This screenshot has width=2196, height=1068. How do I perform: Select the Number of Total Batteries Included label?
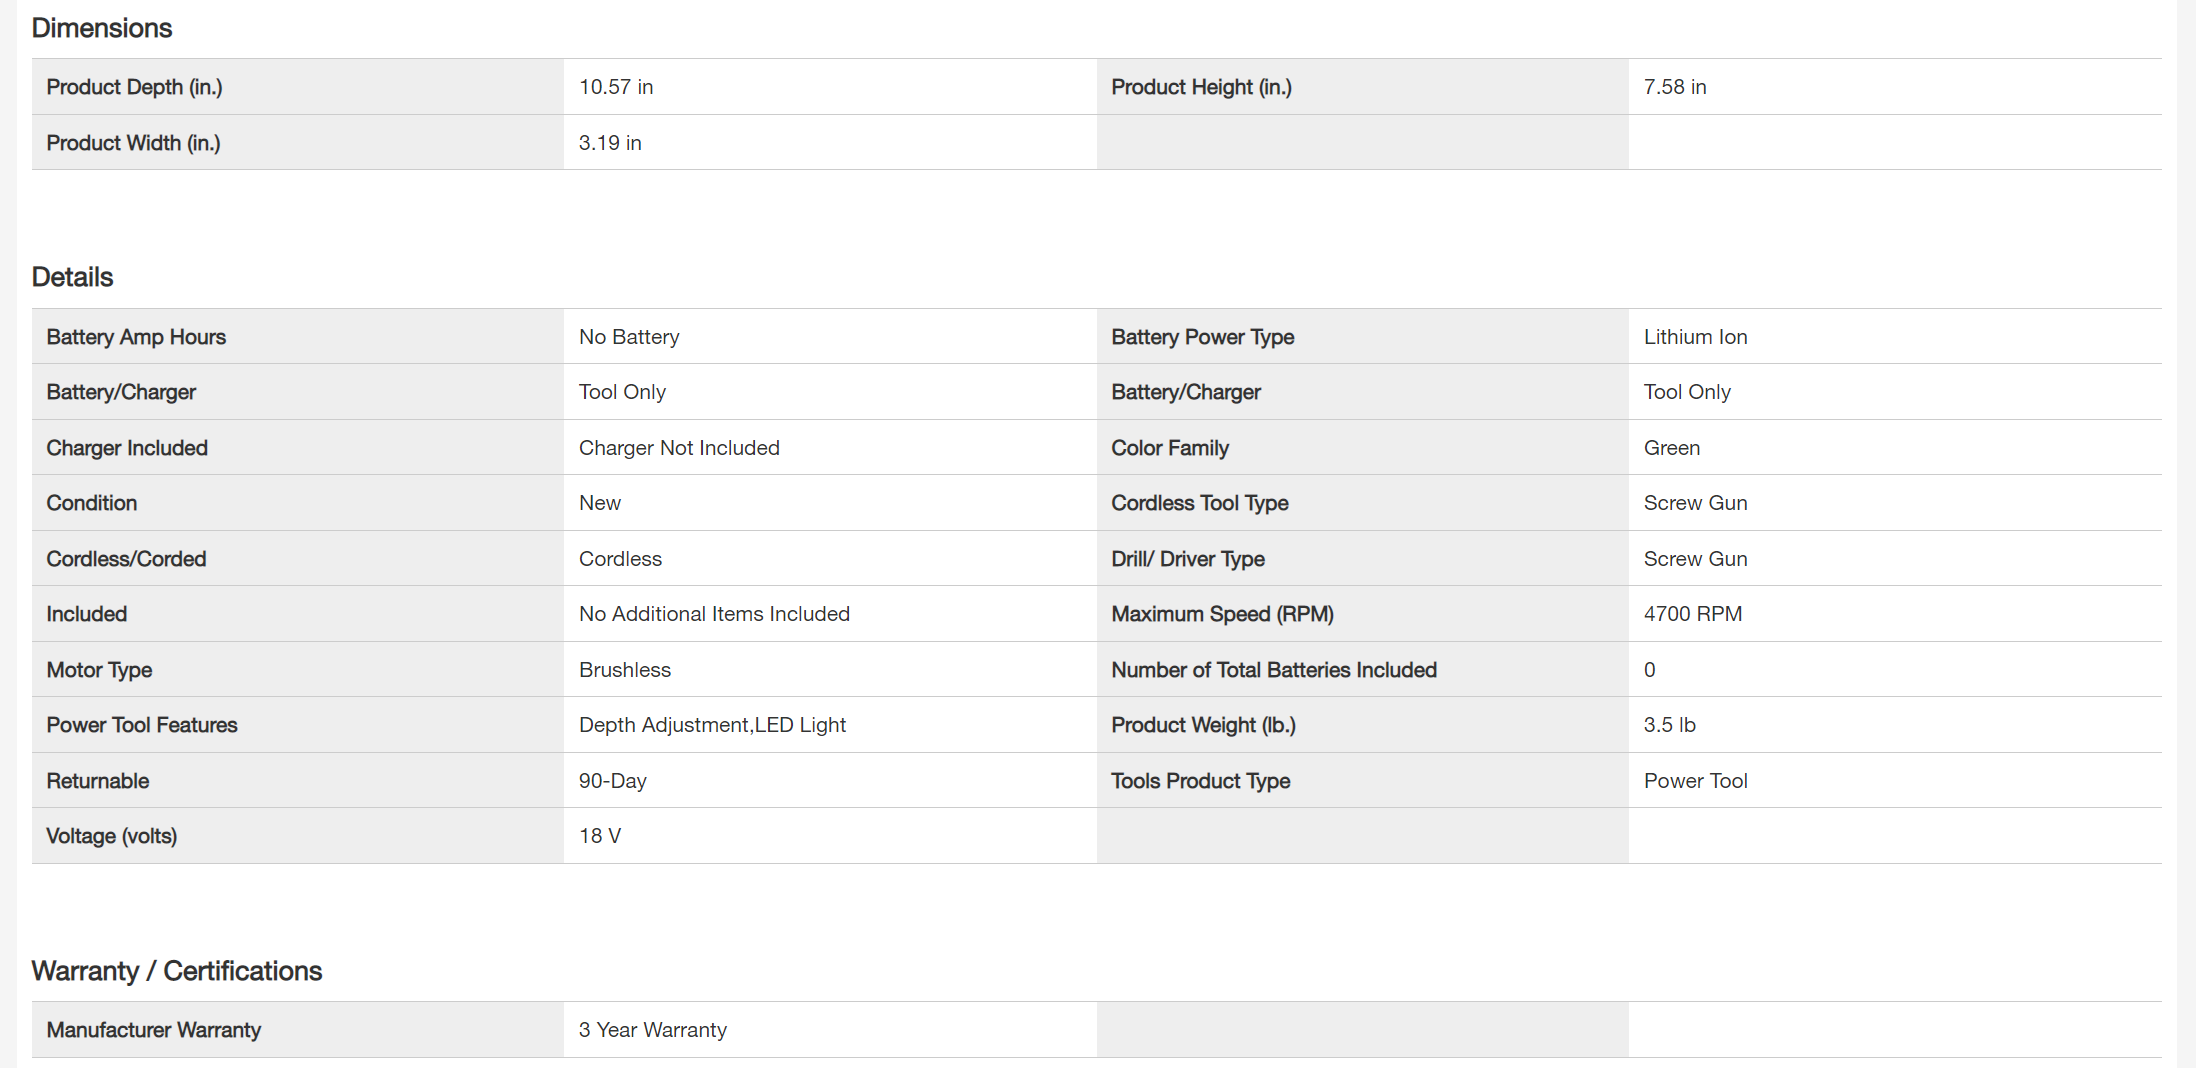[1273, 670]
